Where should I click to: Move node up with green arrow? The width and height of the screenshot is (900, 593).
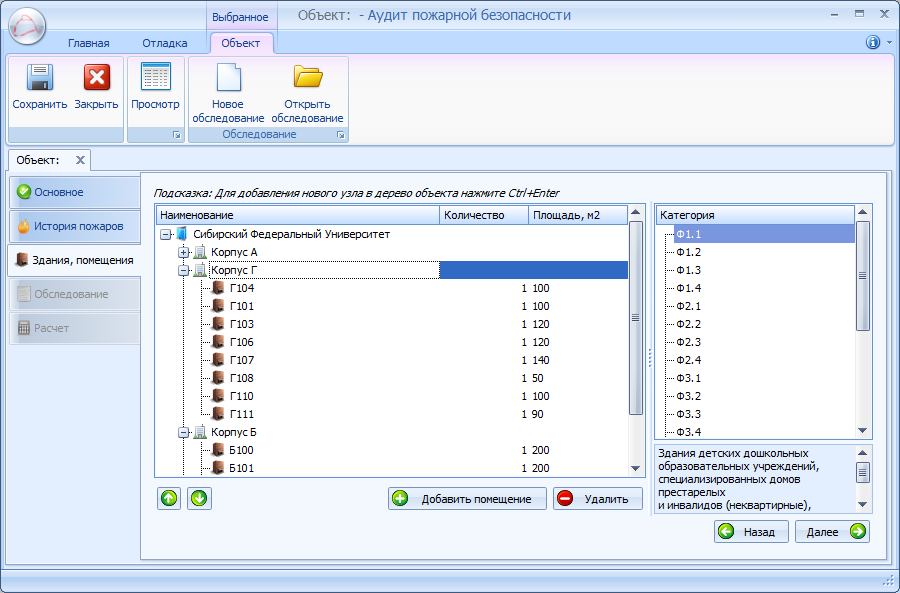169,498
